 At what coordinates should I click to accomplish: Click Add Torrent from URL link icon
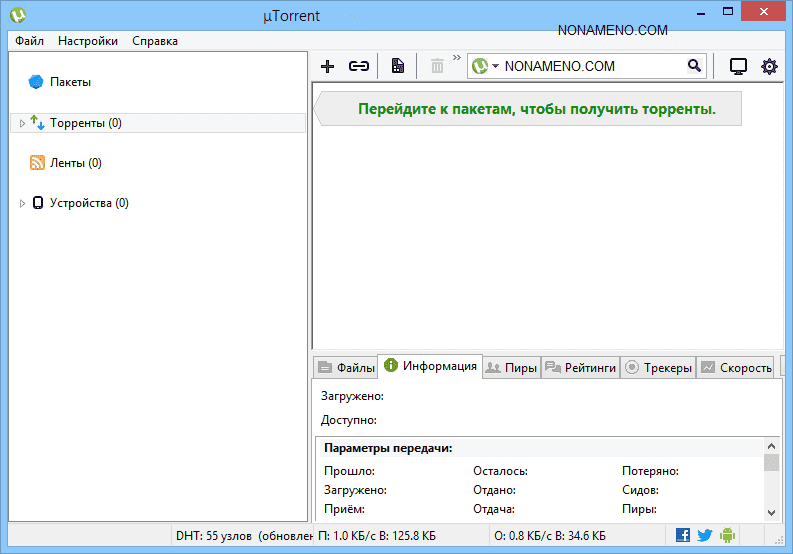click(358, 66)
